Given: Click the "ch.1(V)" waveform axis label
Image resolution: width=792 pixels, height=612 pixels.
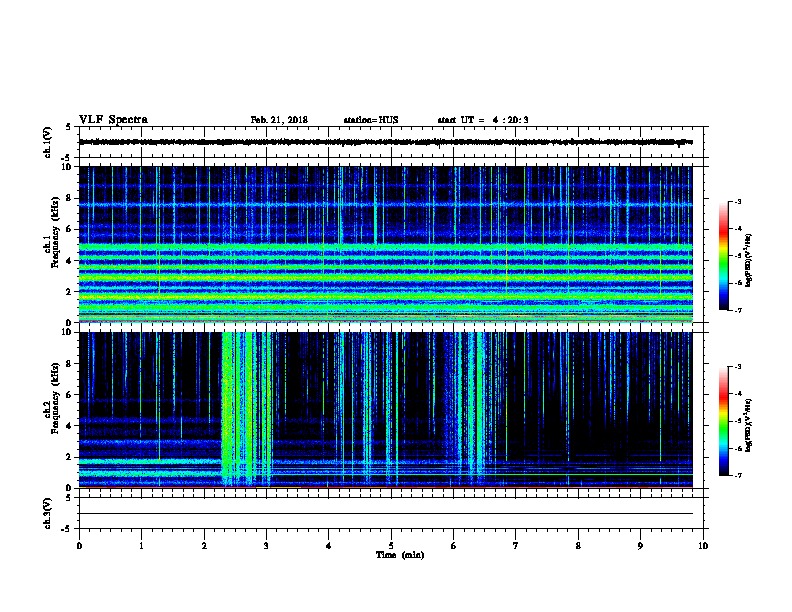Looking at the screenshot, I should coord(48,142).
